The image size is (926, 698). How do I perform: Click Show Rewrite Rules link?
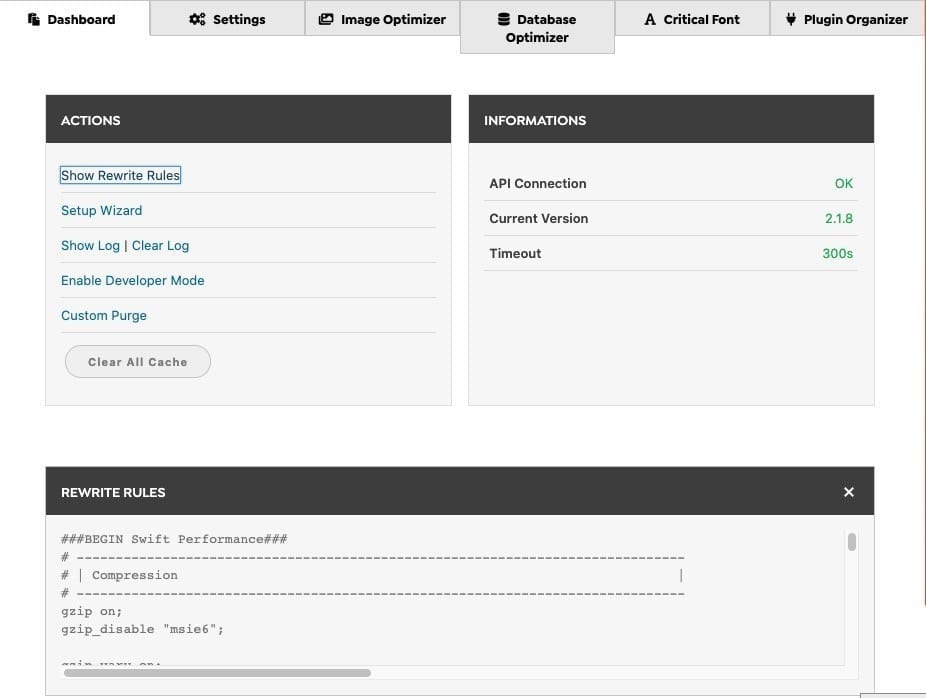(120, 175)
